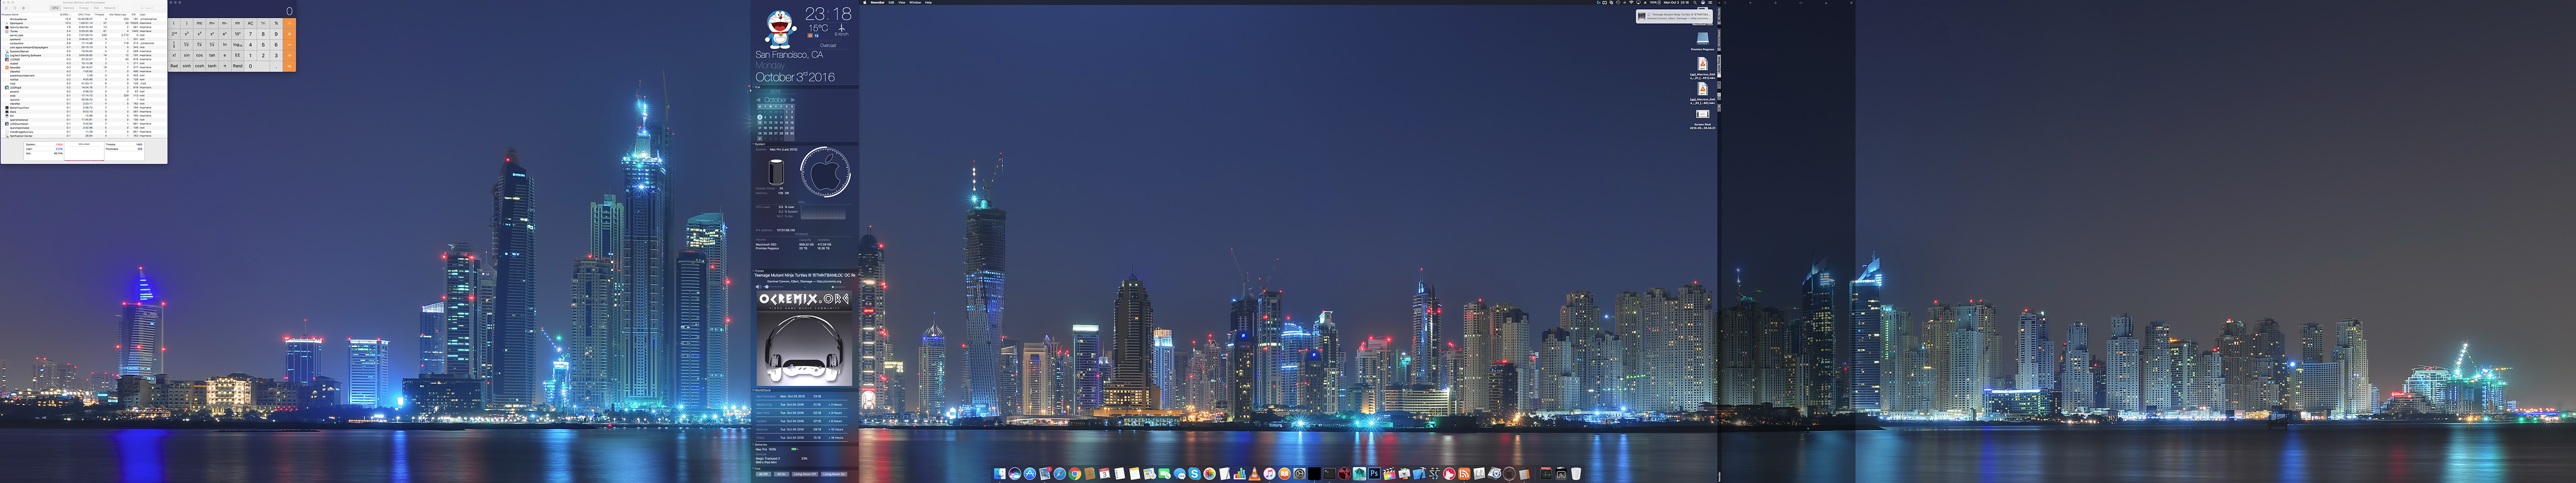Open Finder from the Dock

[x=1000, y=474]
